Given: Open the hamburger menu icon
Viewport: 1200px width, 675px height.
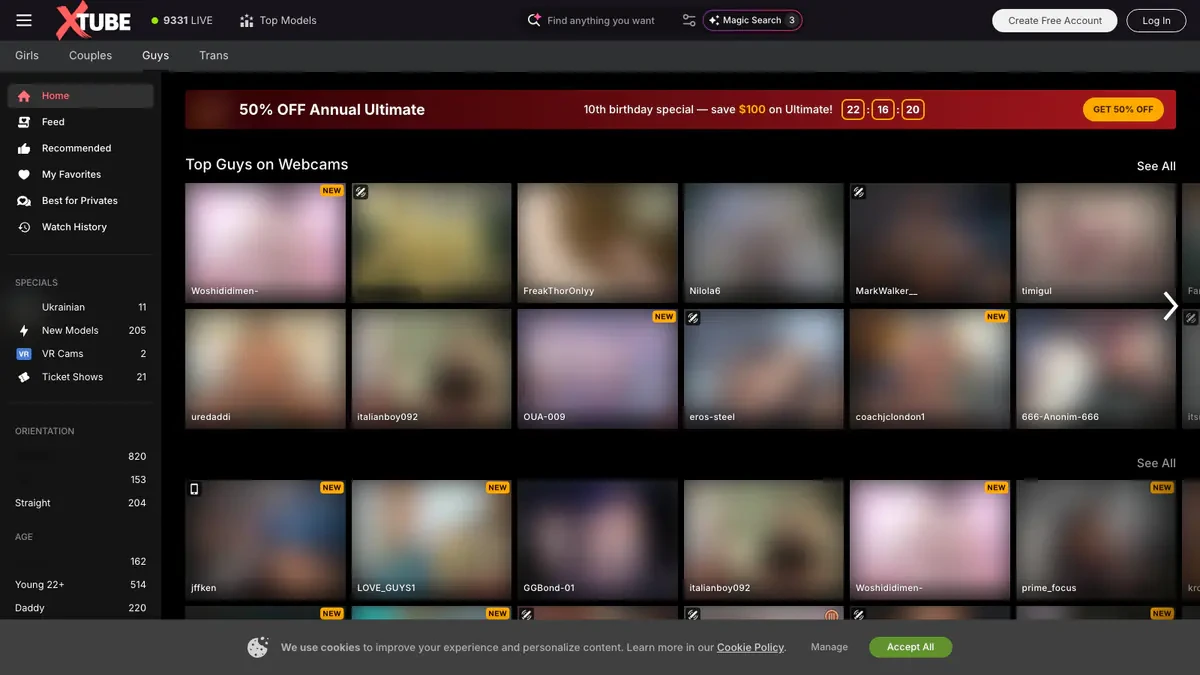Looking at the screenshot, I should click(x=24, y=20).
